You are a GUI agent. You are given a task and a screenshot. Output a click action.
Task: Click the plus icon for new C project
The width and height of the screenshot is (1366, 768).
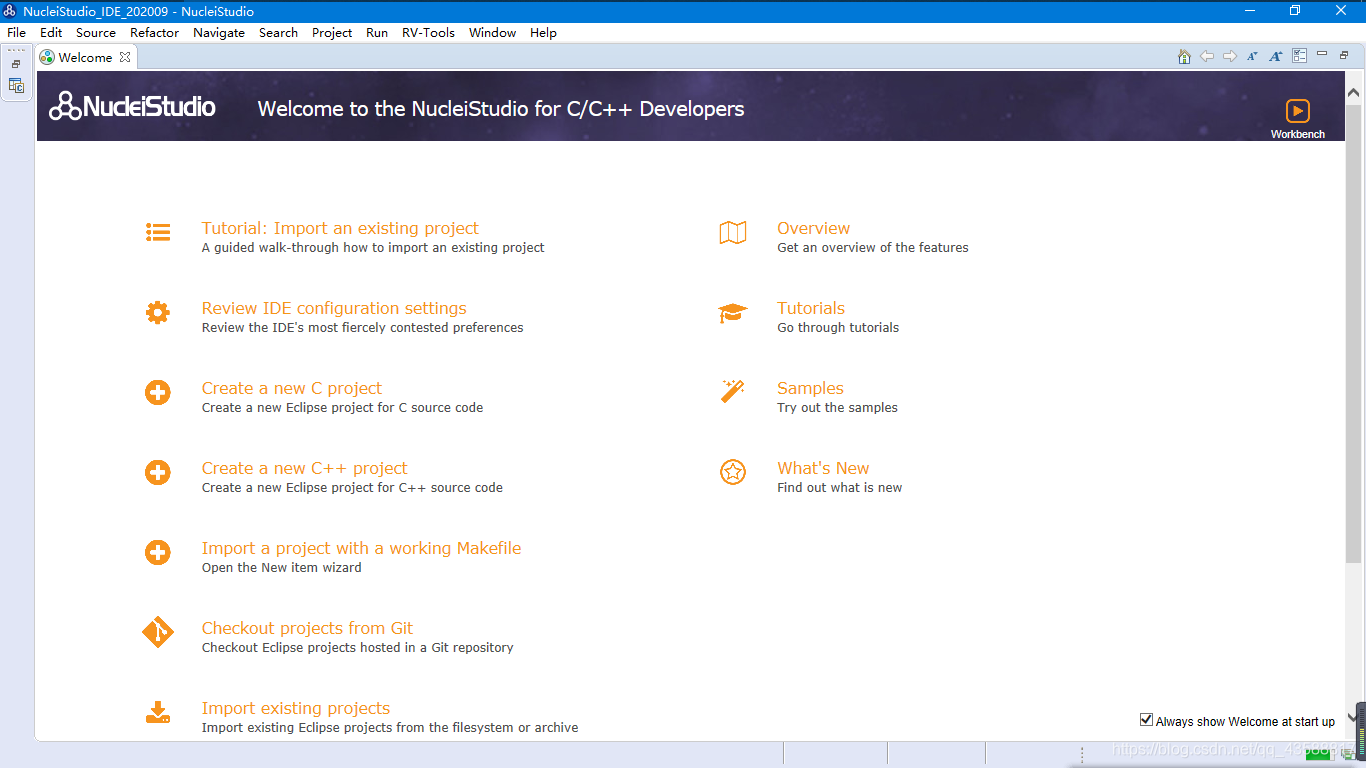[x=158, y=392]
